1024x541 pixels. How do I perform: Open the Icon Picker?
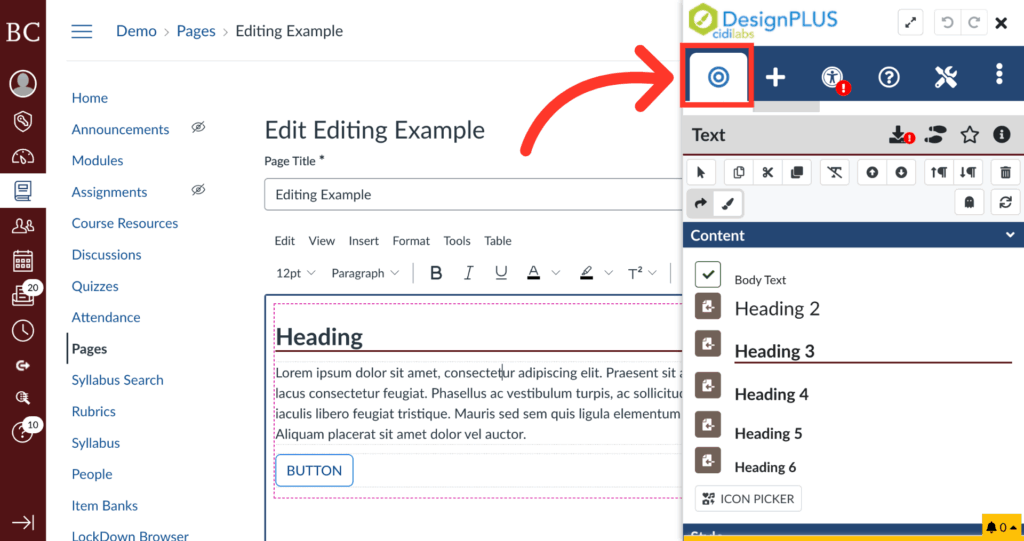click(x=748, y=499)
